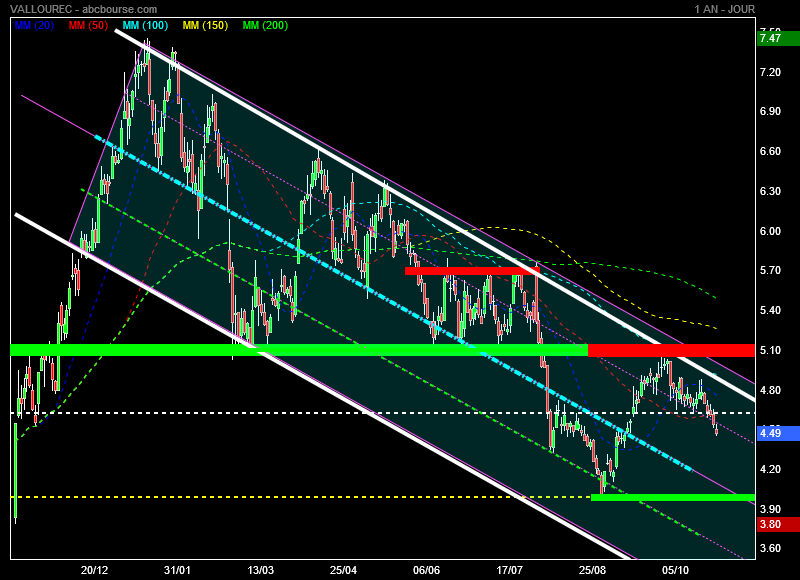Click the 3.60 price axis label
Viewport: 800px width, 580px height.
(770, 548)
